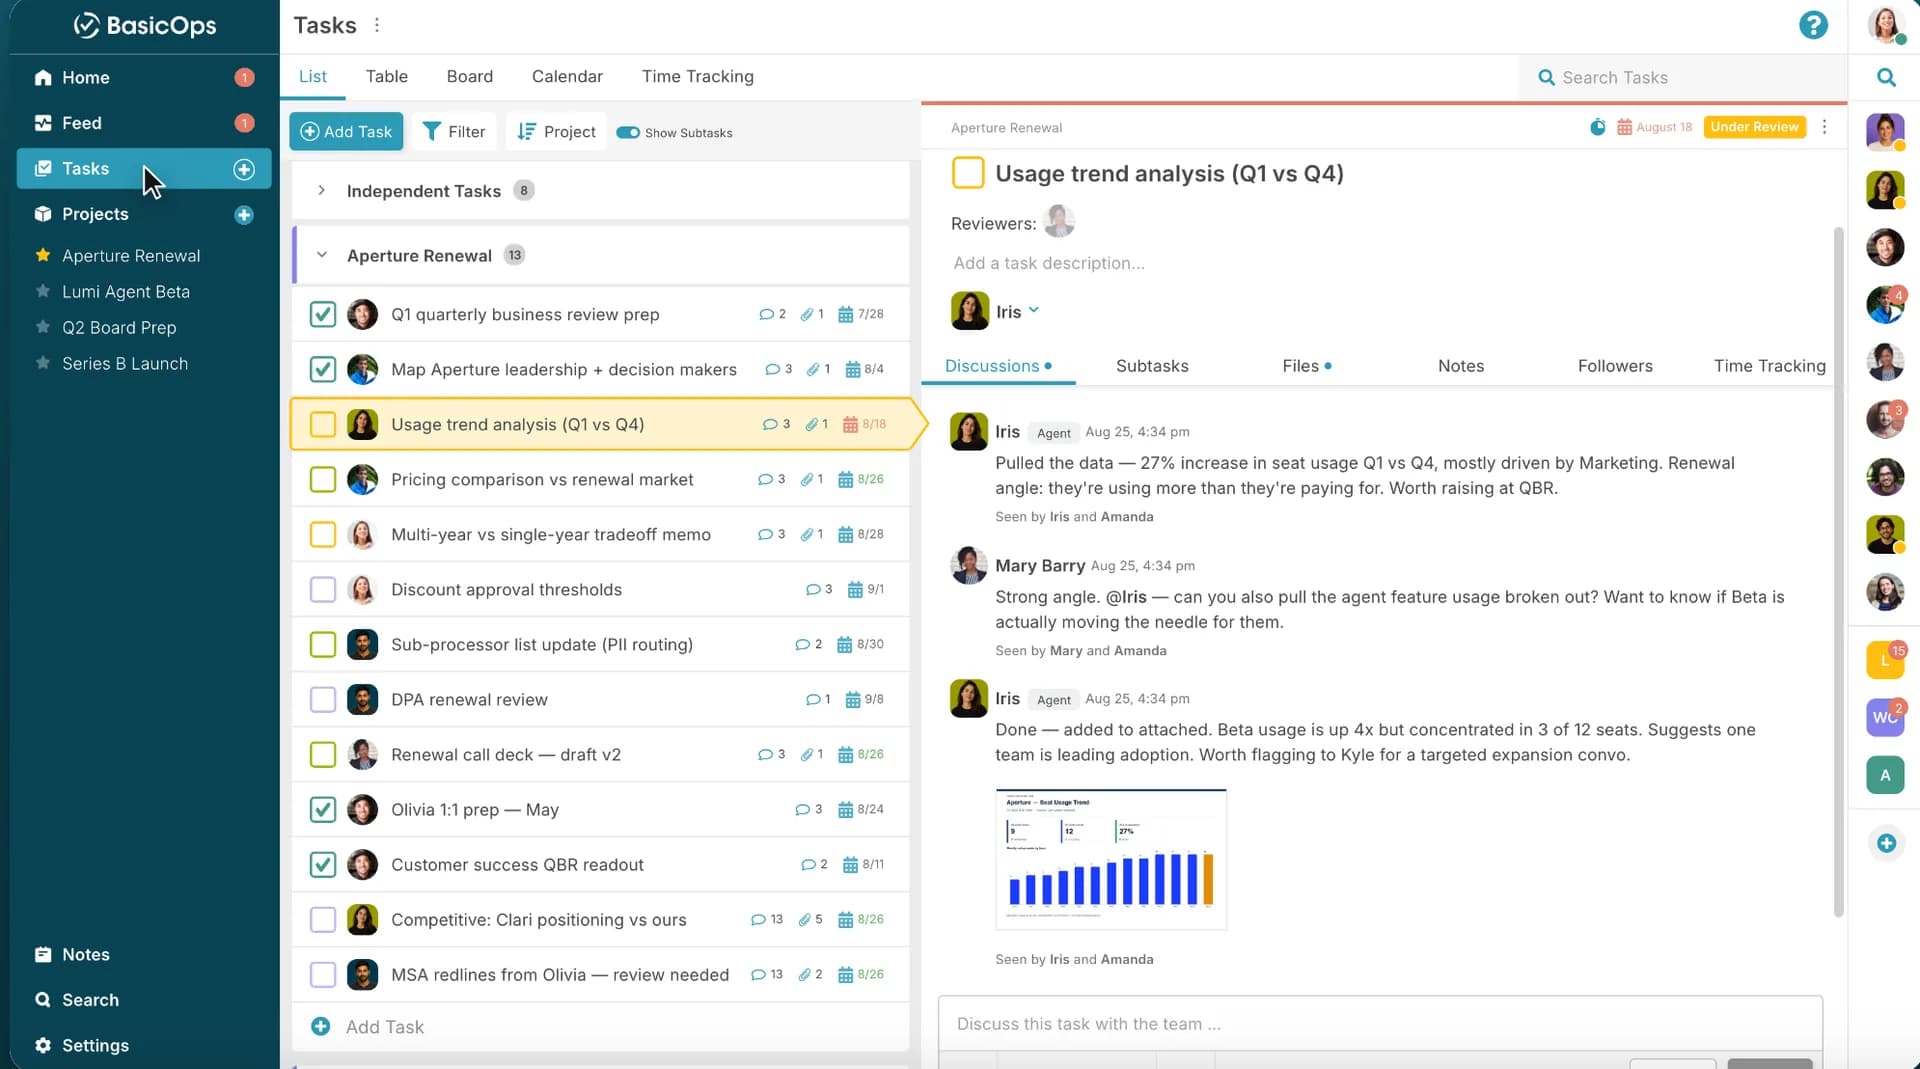Open the Filter menu
Image resolution: width=1920 pixels, height=1069 pixels.
point(454,131)
